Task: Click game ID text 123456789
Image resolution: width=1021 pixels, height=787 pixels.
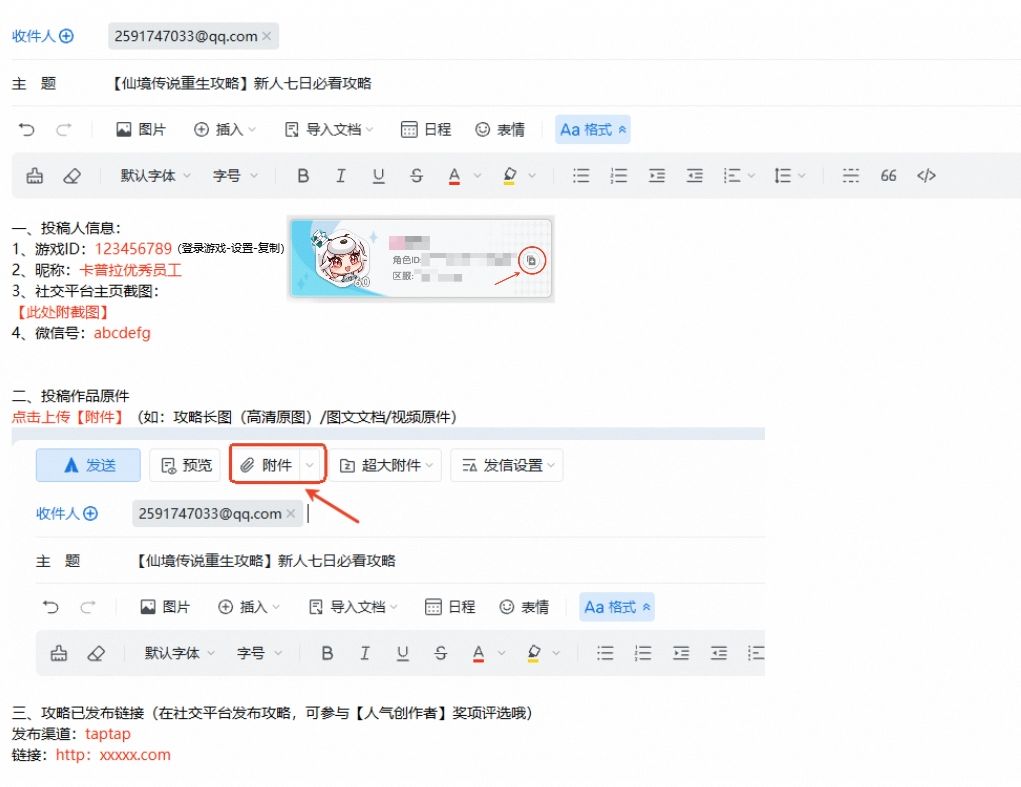Action: click(x=133, y=249)
